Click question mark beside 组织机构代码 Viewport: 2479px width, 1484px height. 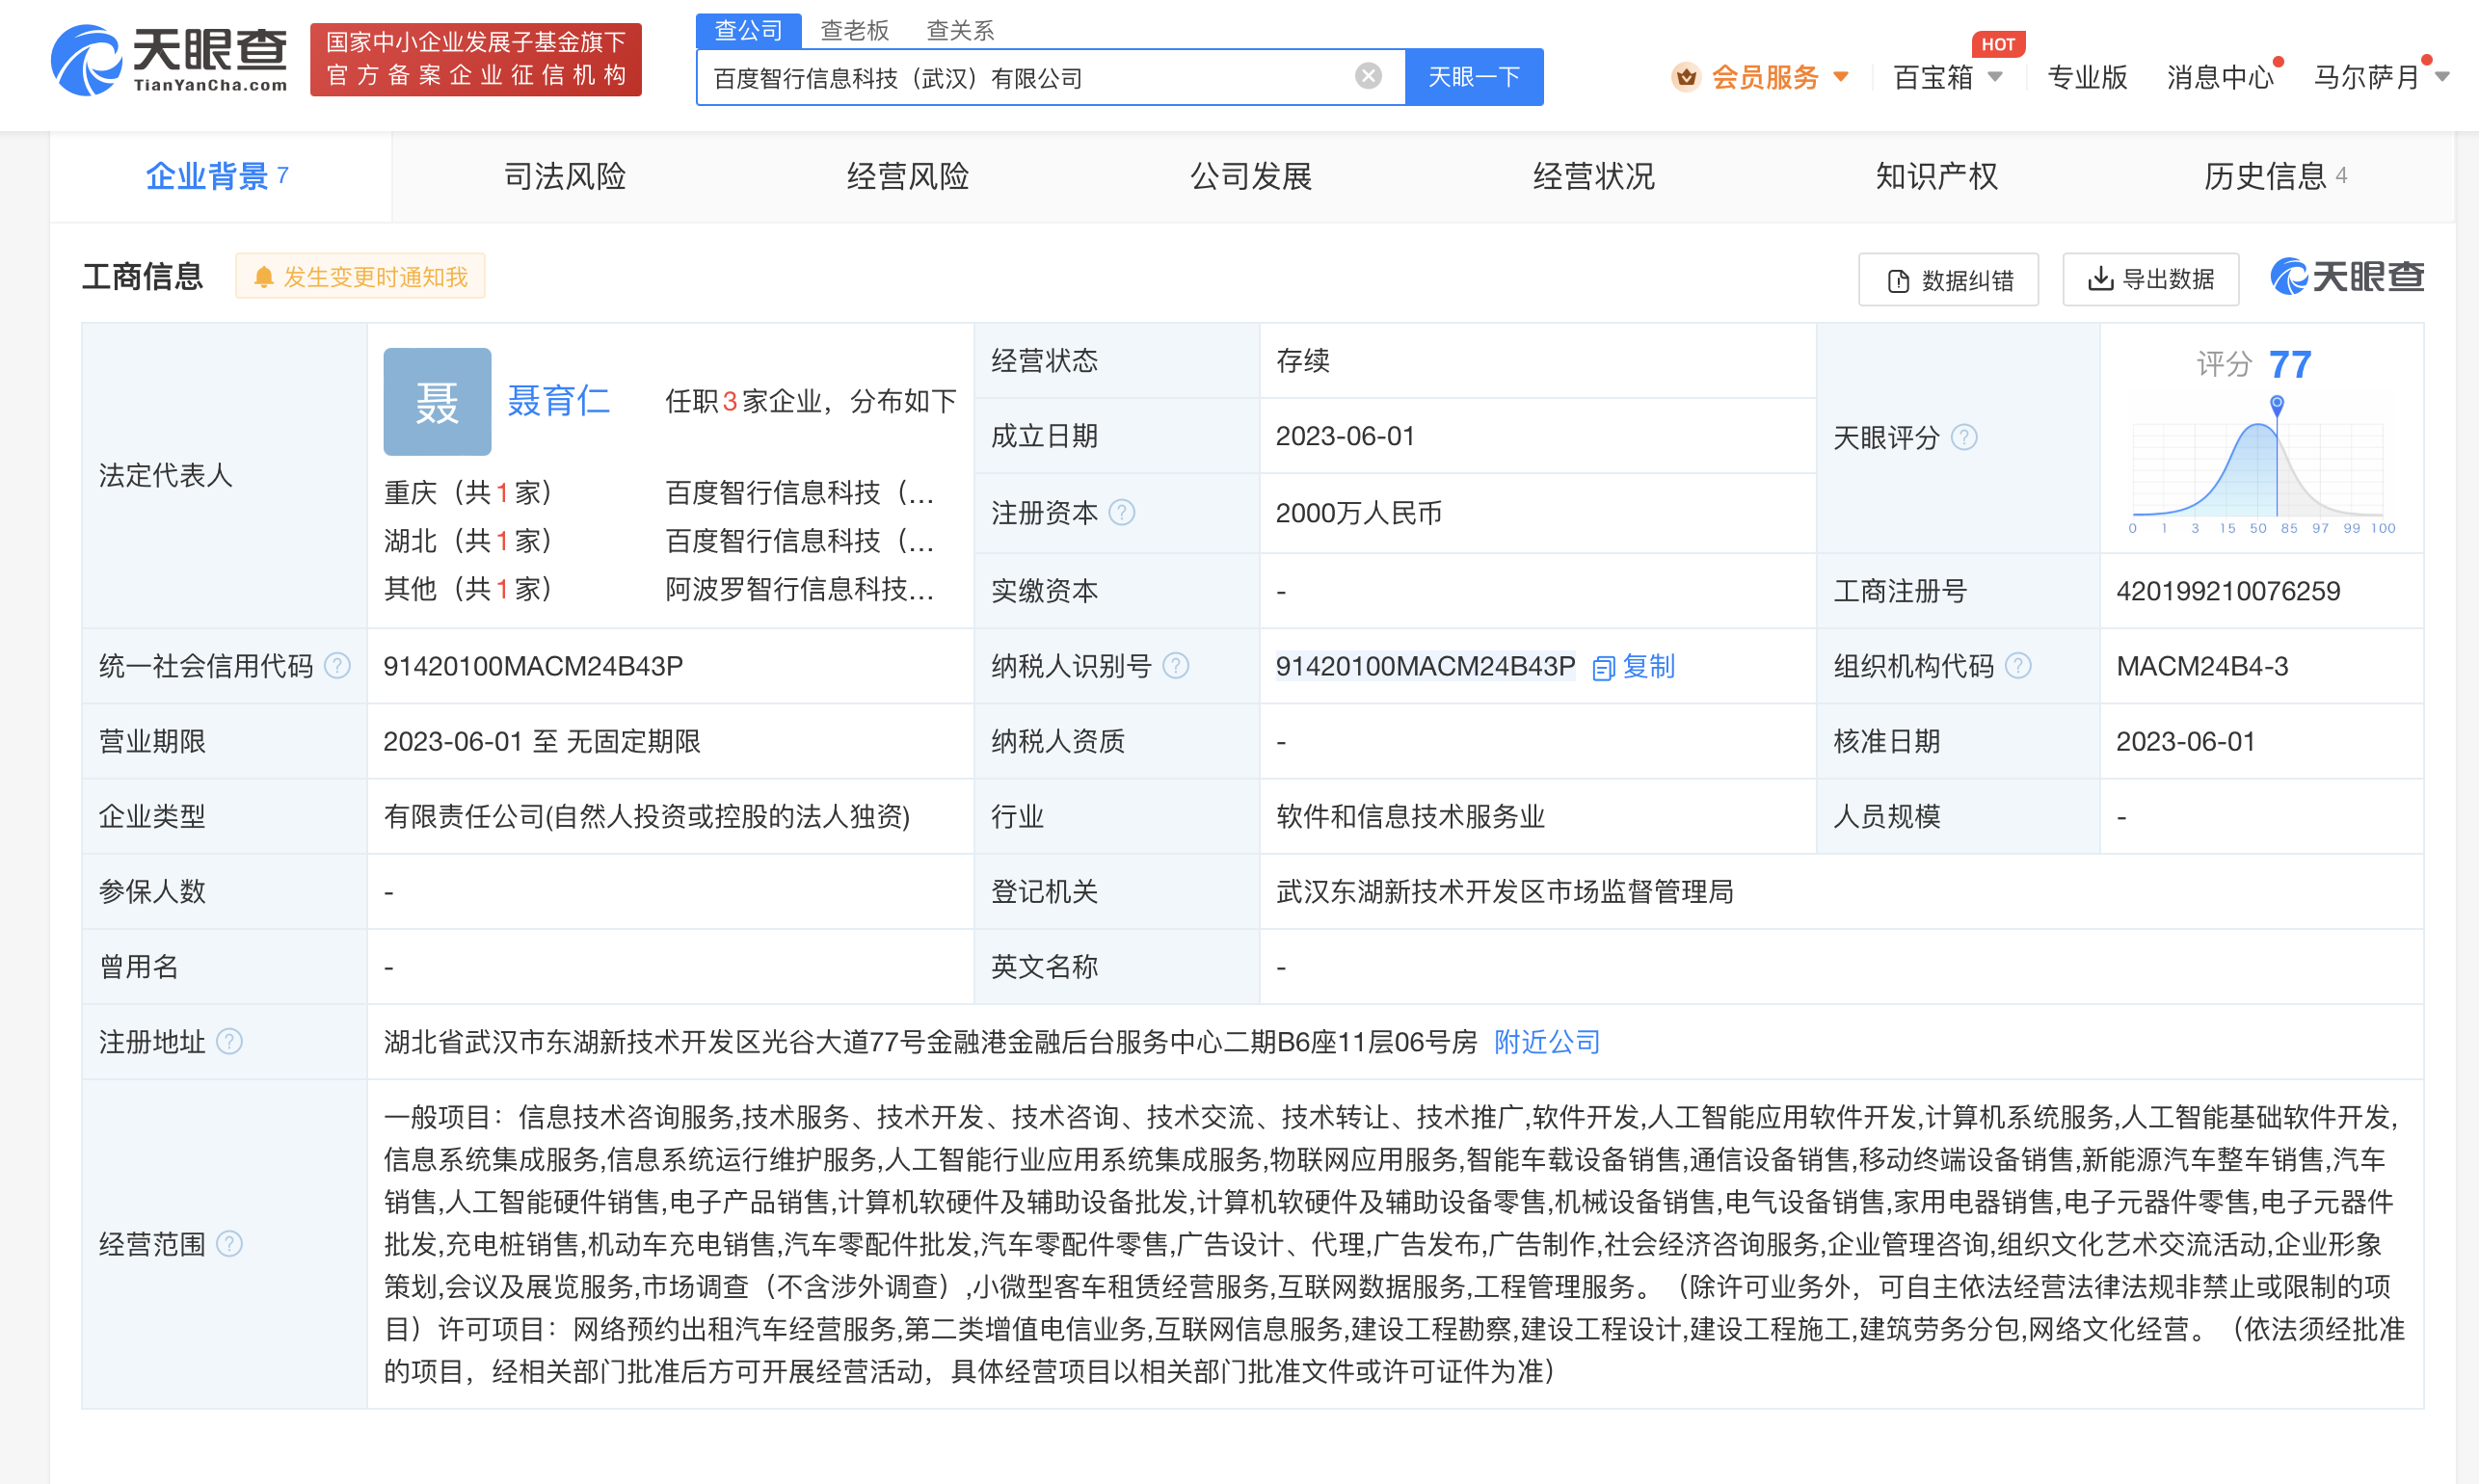coord(2018,666)
